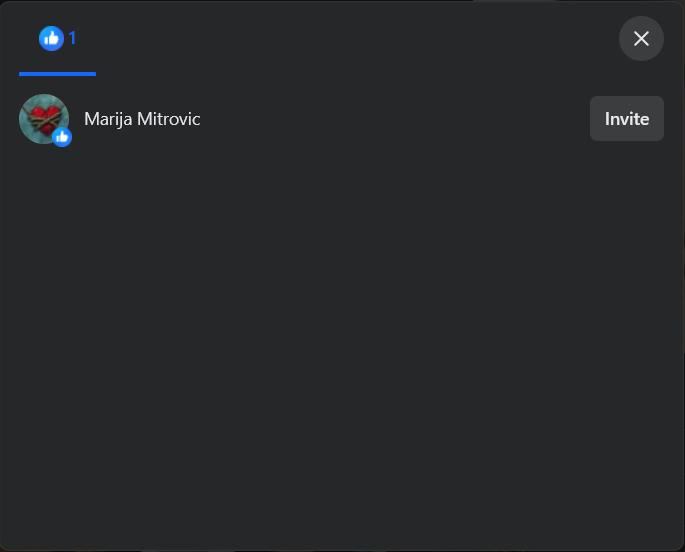The image size is (685, 552).
Task: Click the reaction count number 1
Action: (73, 38)
